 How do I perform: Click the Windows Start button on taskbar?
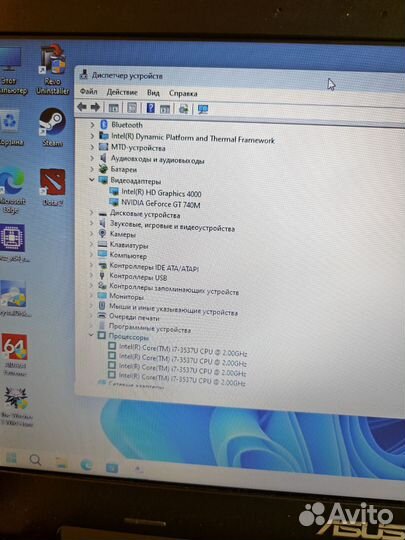click(11, 458)
